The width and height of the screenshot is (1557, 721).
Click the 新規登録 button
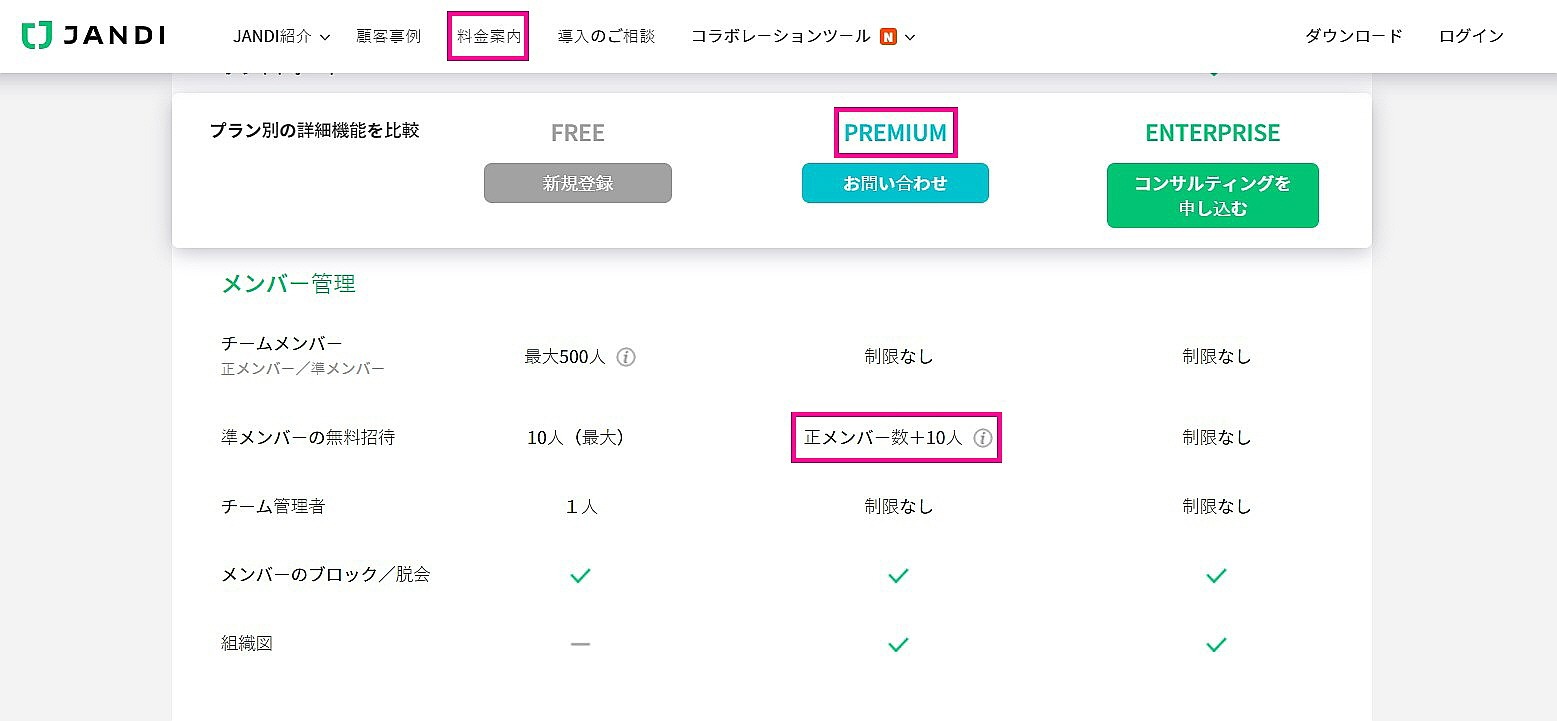coord(578,183)
